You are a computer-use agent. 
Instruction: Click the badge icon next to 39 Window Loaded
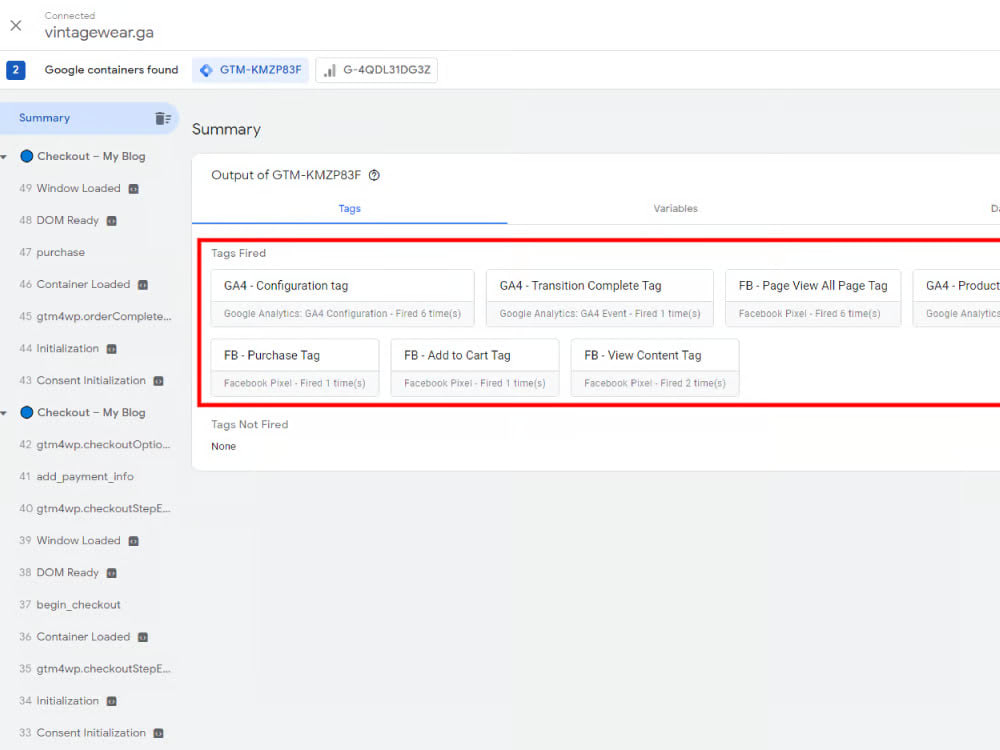(133, 541)
